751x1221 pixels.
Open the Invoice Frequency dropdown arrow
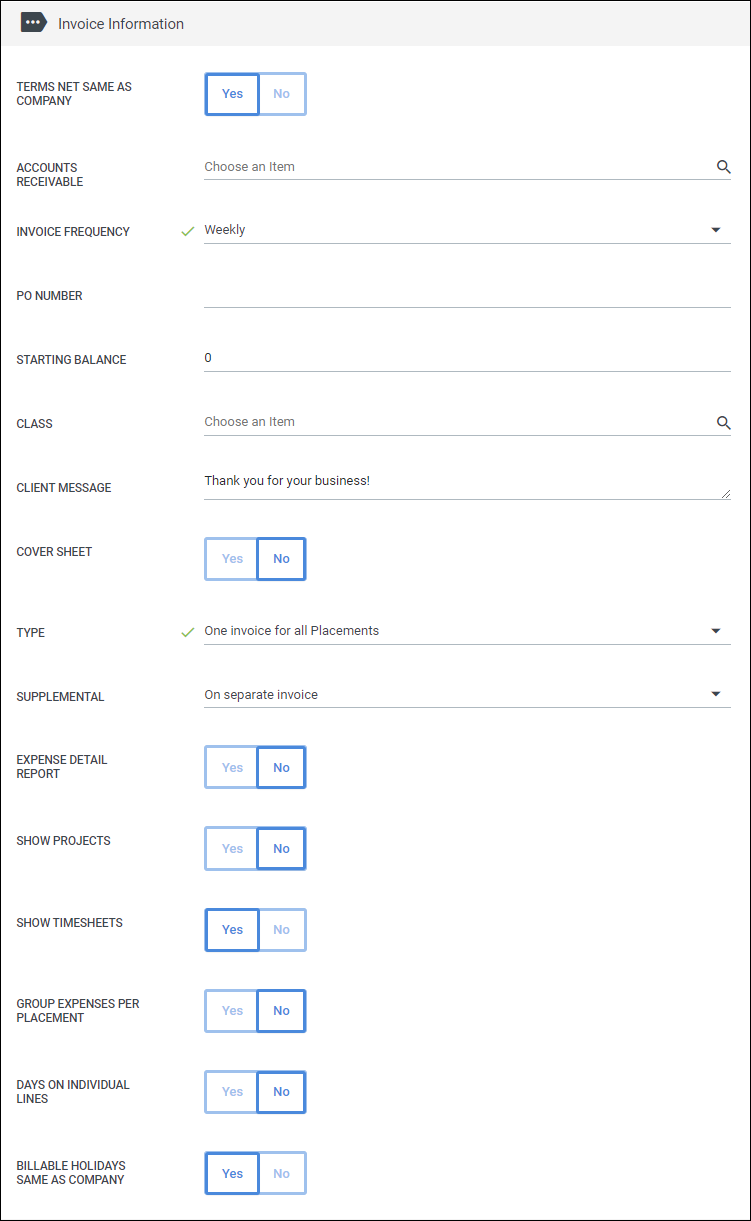pyautogui.click(x=715, y=230)
